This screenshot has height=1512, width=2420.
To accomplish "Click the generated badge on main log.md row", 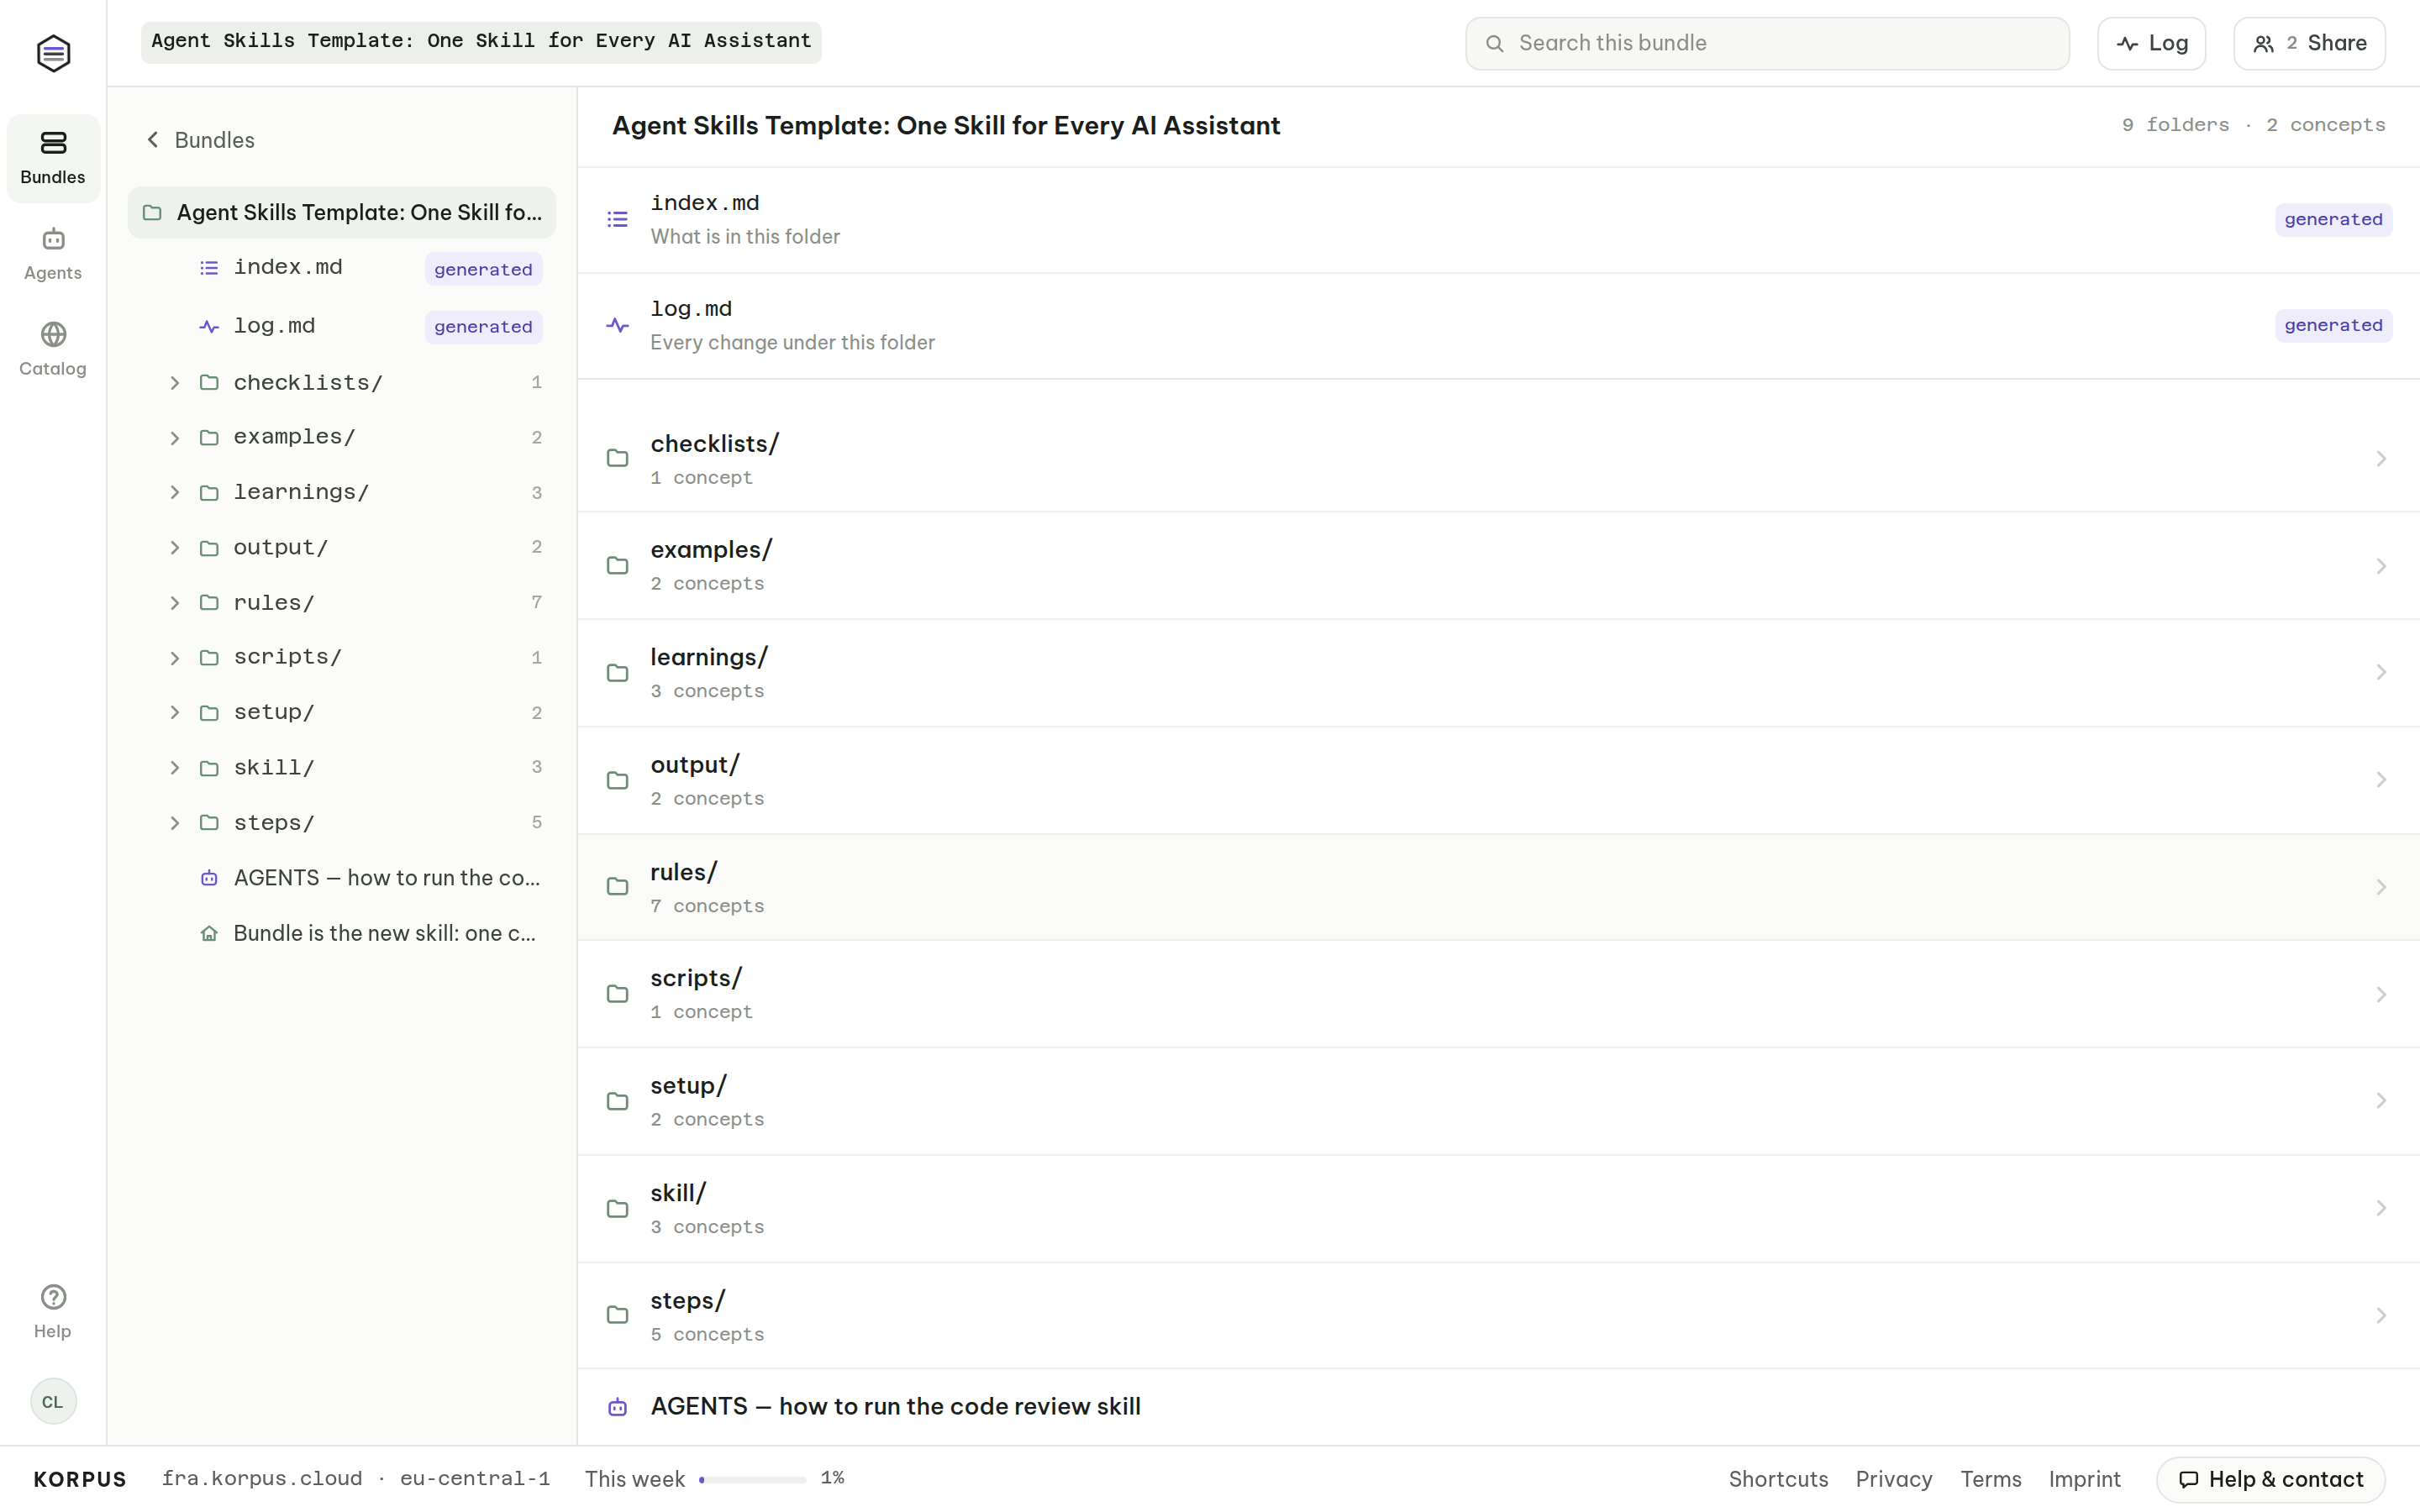I will pyautogui.click(x=2333, y=325).
